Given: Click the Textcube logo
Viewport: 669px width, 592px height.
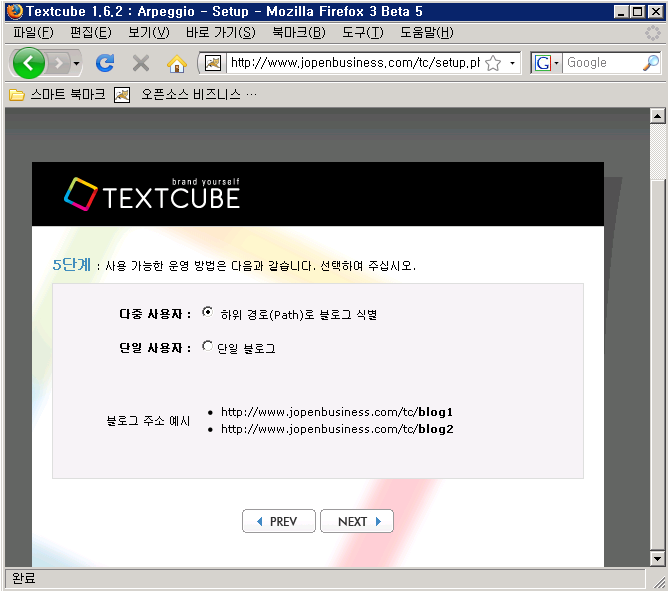Looking at the screenshot, I should click(x=152, y=194).
